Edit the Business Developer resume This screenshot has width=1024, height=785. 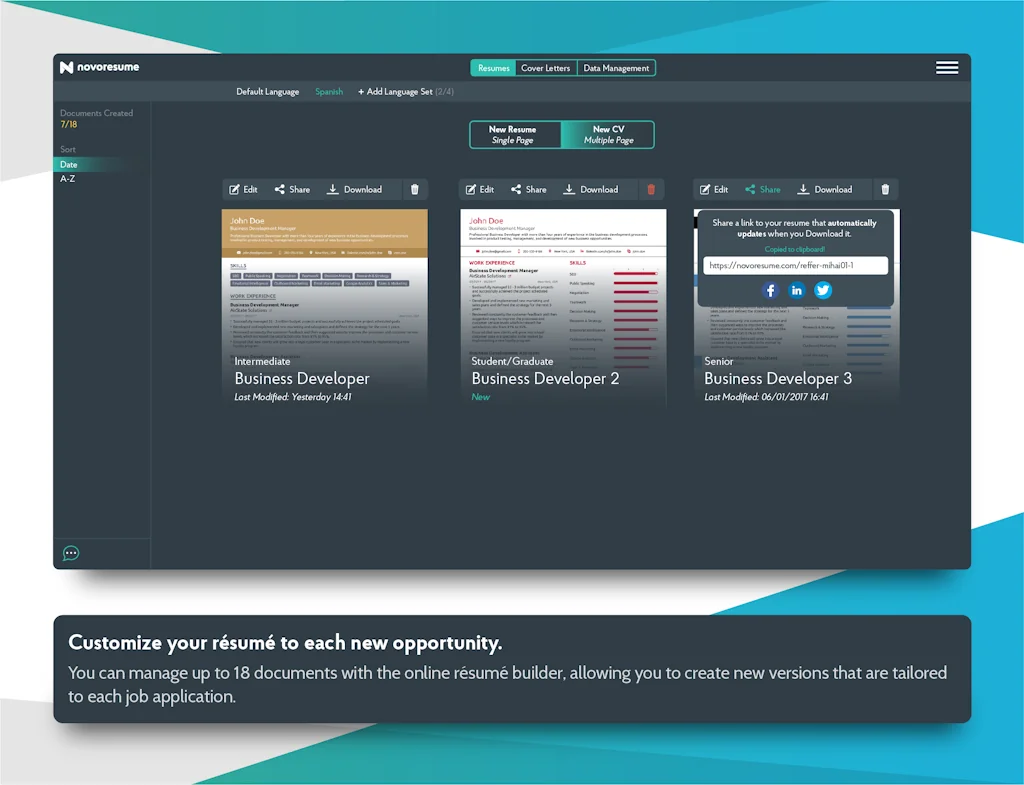[244, 189]
